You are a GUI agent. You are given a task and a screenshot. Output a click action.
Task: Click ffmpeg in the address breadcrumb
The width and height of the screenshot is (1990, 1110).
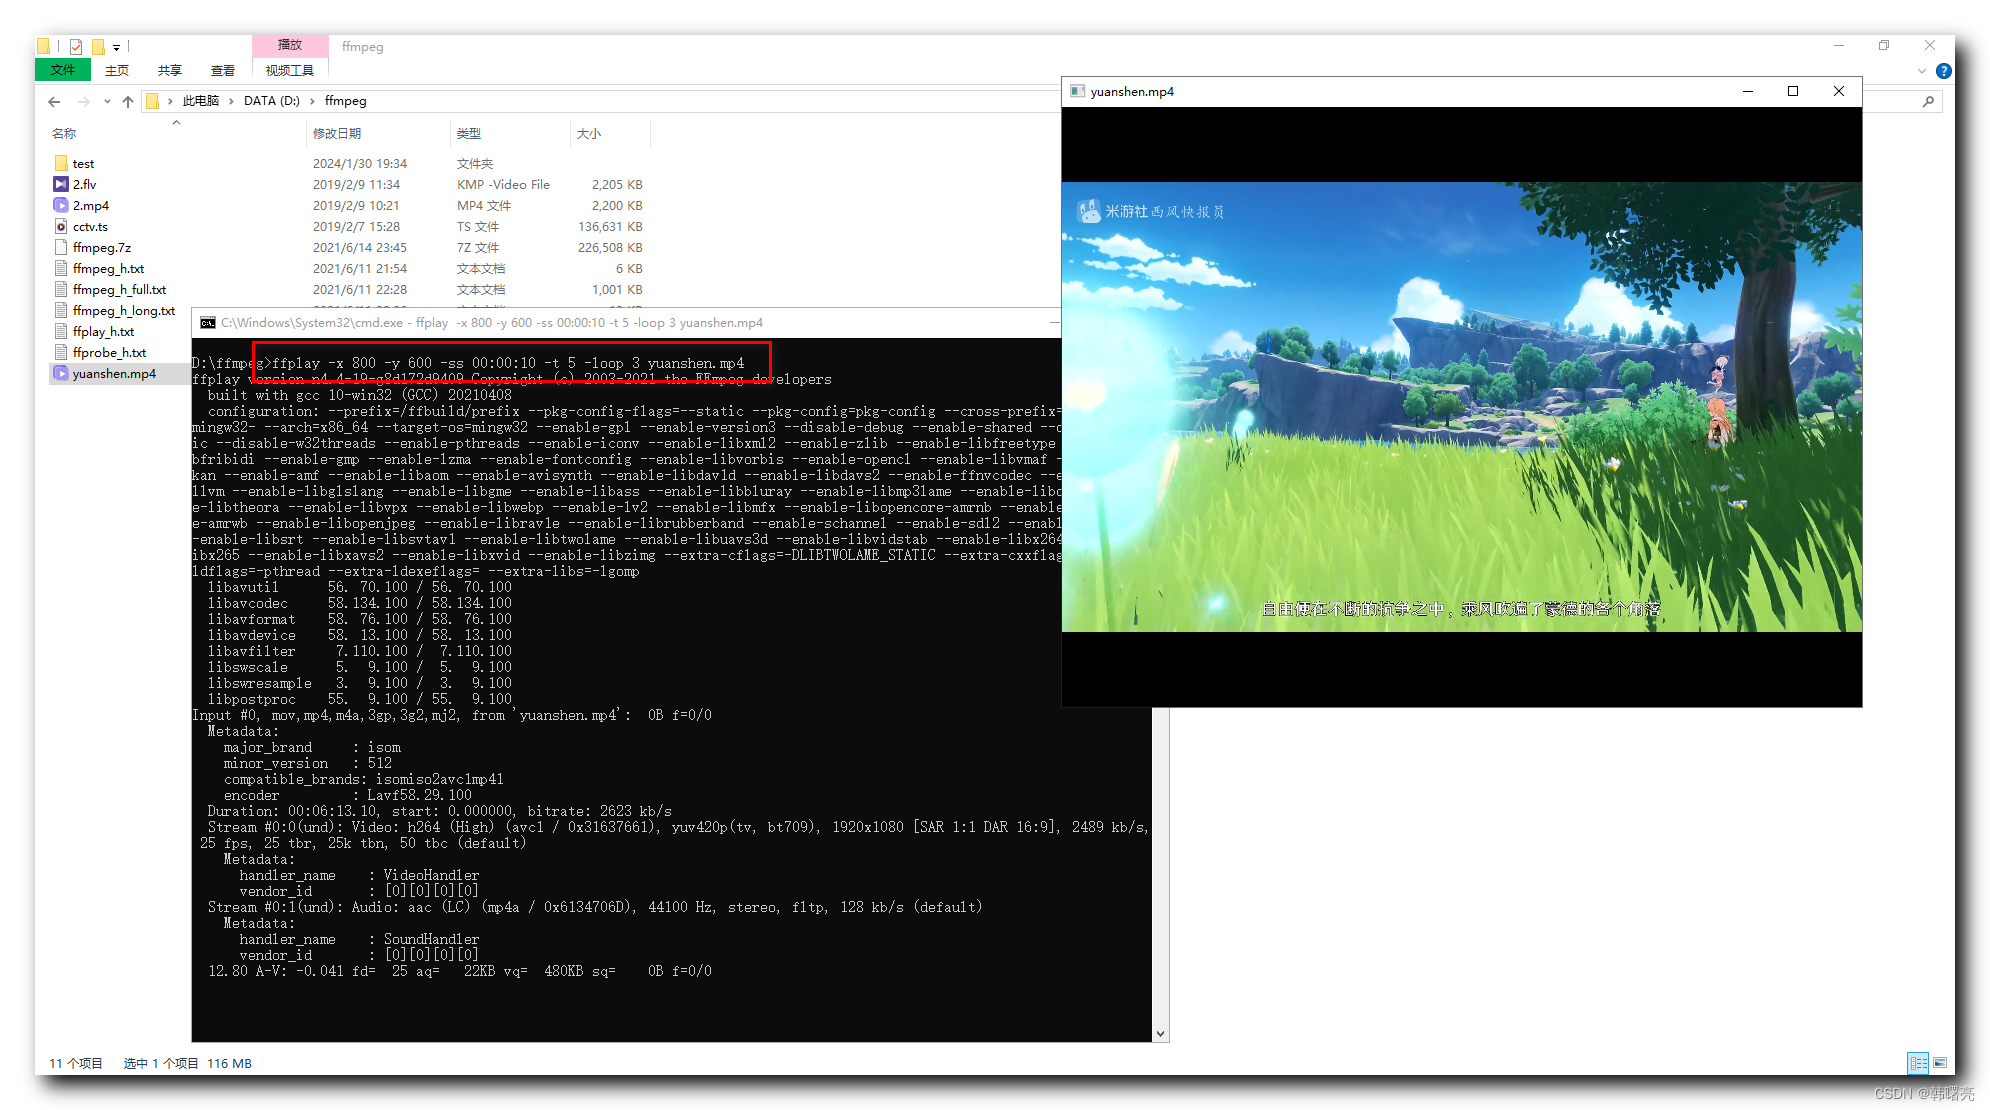346,101
